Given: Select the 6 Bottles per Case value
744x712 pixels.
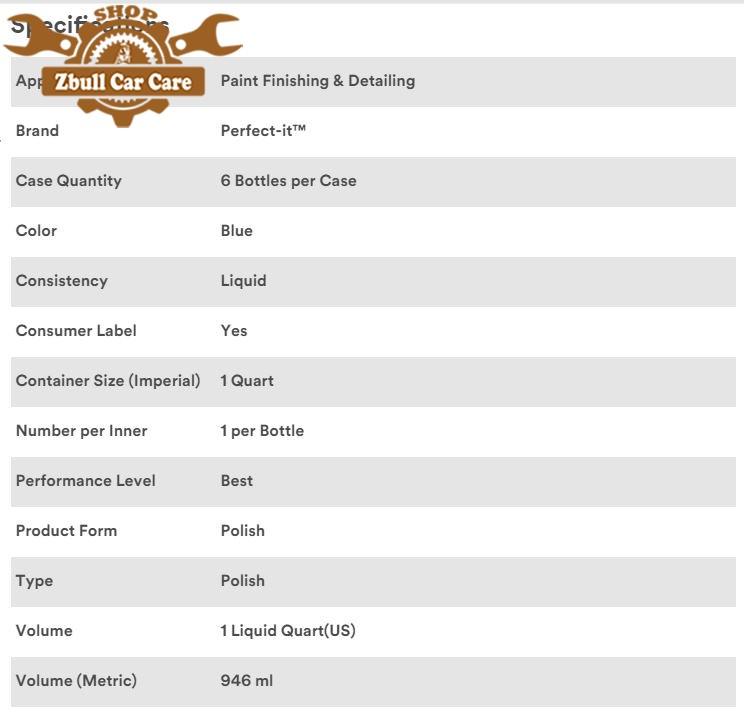Looking at the screenshot, I should [x=288, y=181].
